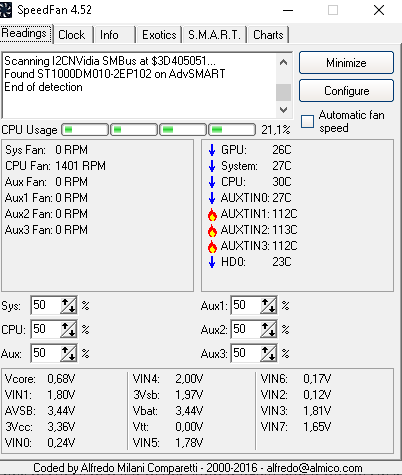Open the S.M.A.R.T. tab
This screenshot has width=402, height=475.
(x=214, y=35)
